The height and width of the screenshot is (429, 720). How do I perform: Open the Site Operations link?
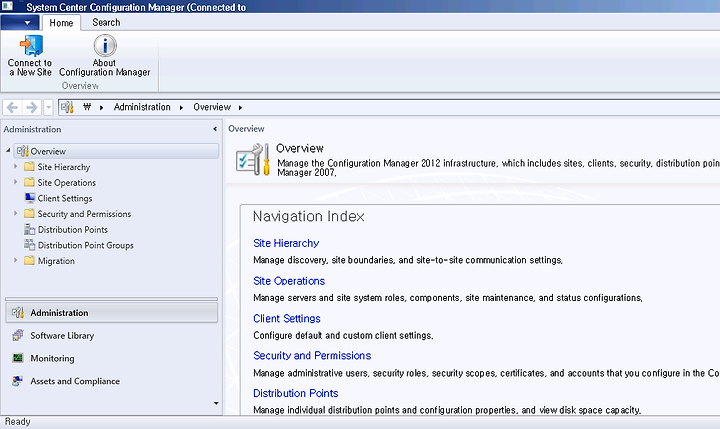(289, 281)
